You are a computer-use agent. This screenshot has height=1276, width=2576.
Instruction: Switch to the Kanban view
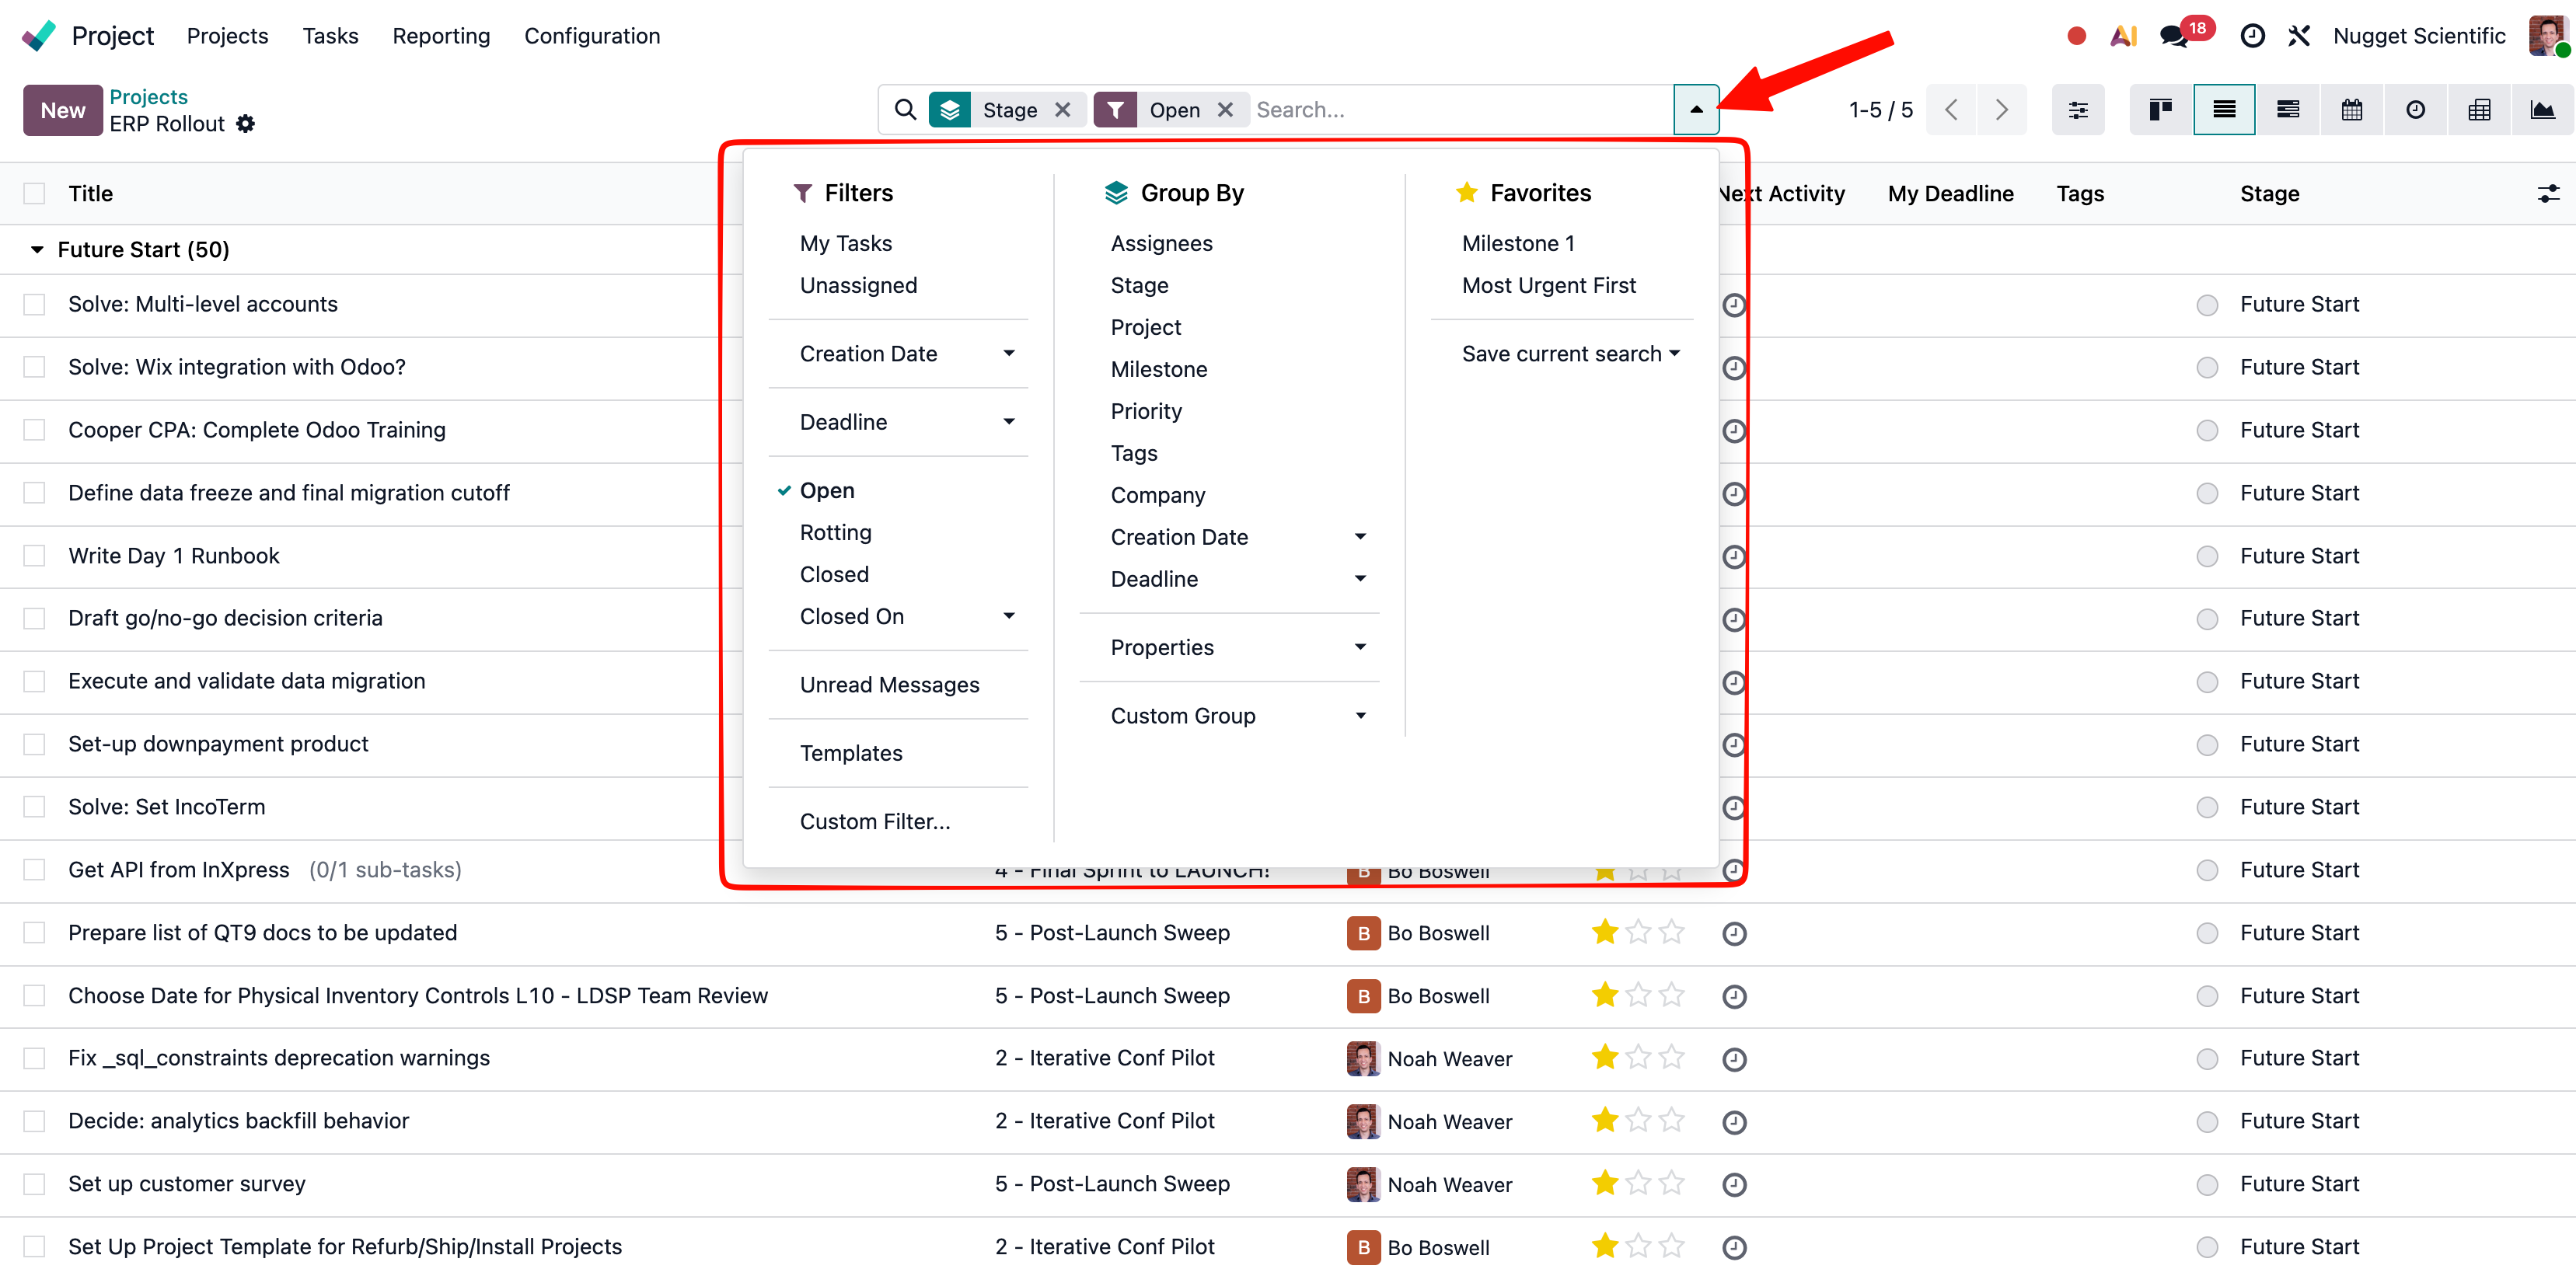pos(2159,110)
